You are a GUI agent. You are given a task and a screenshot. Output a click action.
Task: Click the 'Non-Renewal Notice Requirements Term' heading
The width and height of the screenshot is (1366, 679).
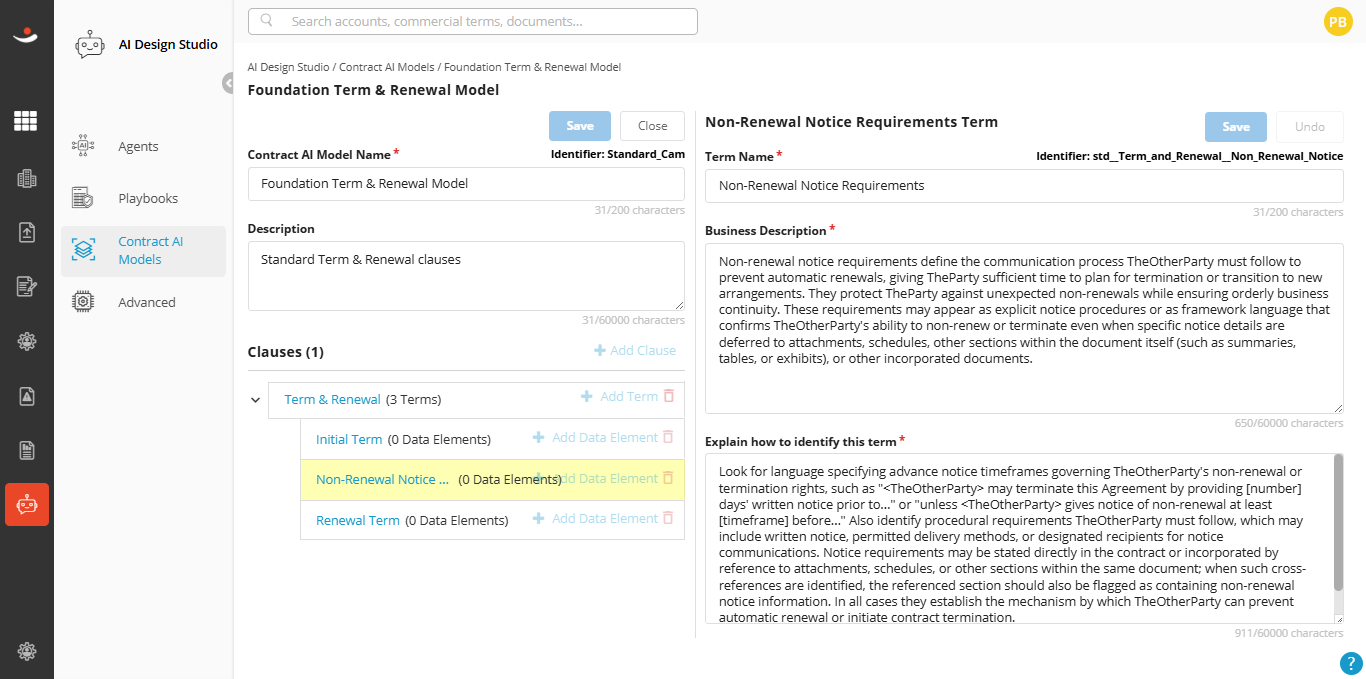pos(851,122)
